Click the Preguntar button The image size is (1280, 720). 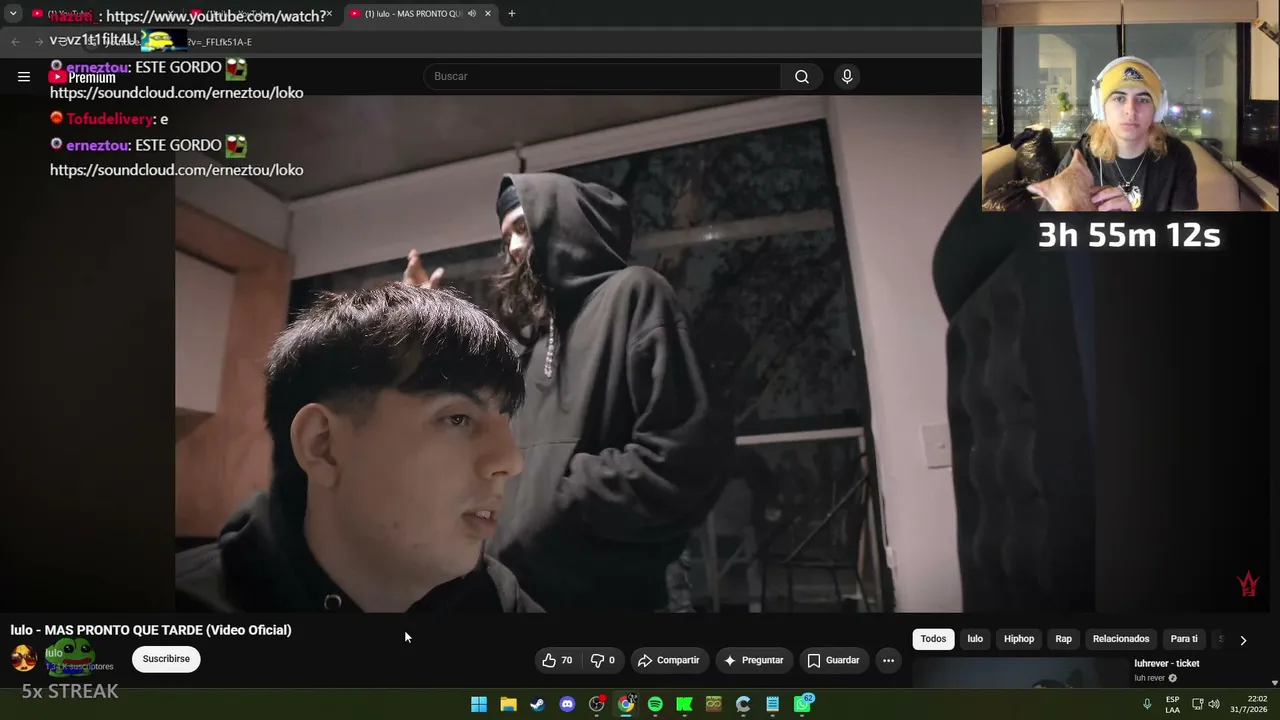pyautogui.click(x=754, y=660)
